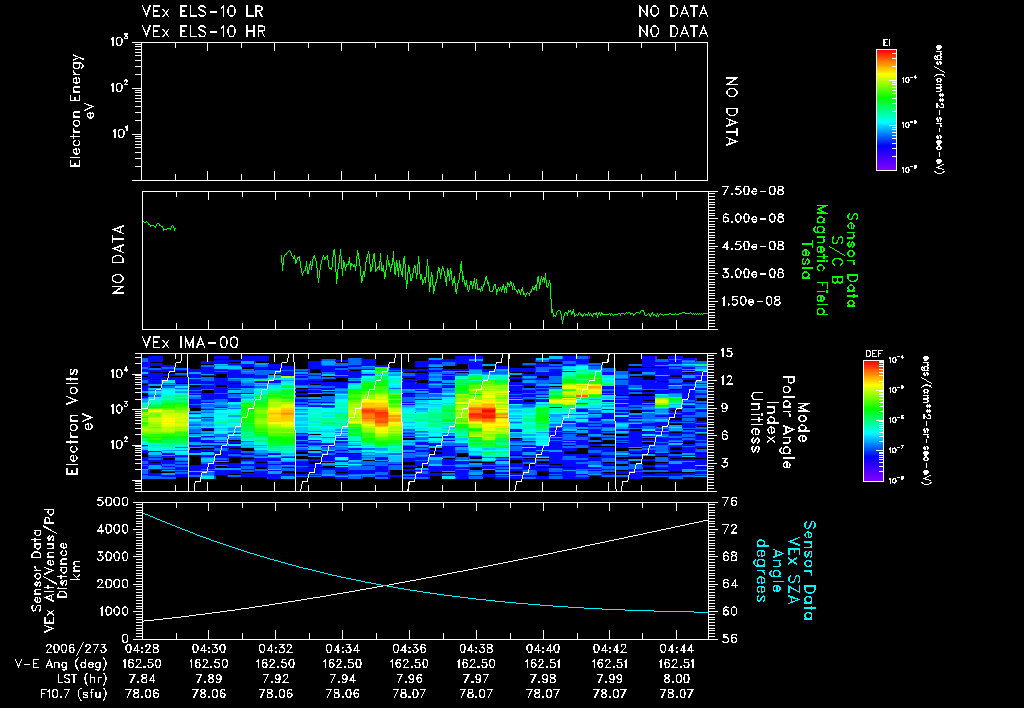This screenshot has width=1024, height=708.
Task: Click the 04:32 time tick label
Action: click(276, 649)
